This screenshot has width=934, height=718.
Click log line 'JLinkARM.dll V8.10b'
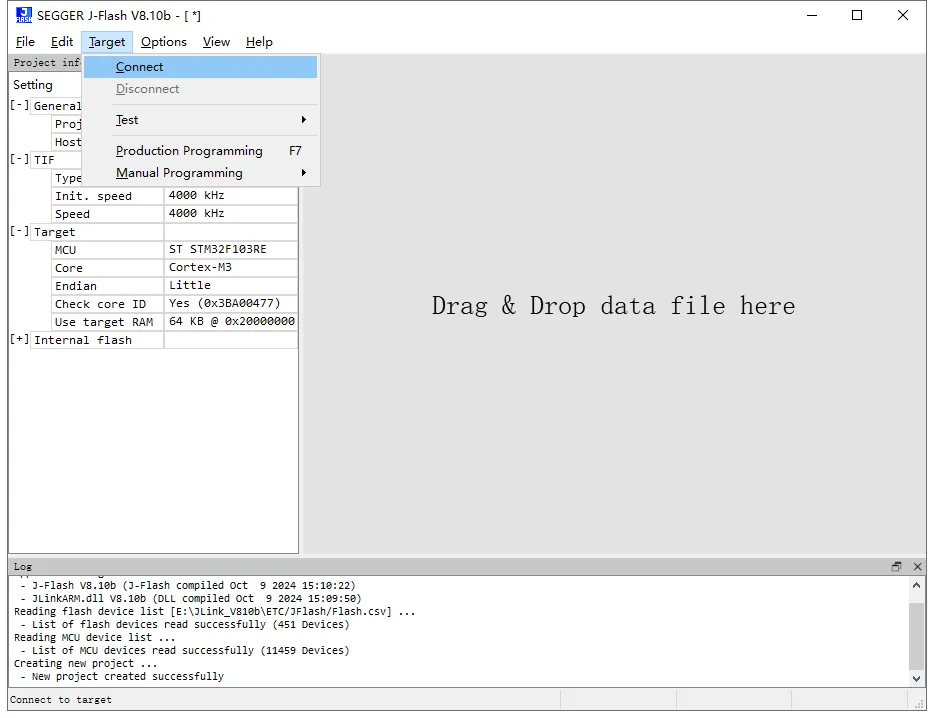tap(191, 598)
